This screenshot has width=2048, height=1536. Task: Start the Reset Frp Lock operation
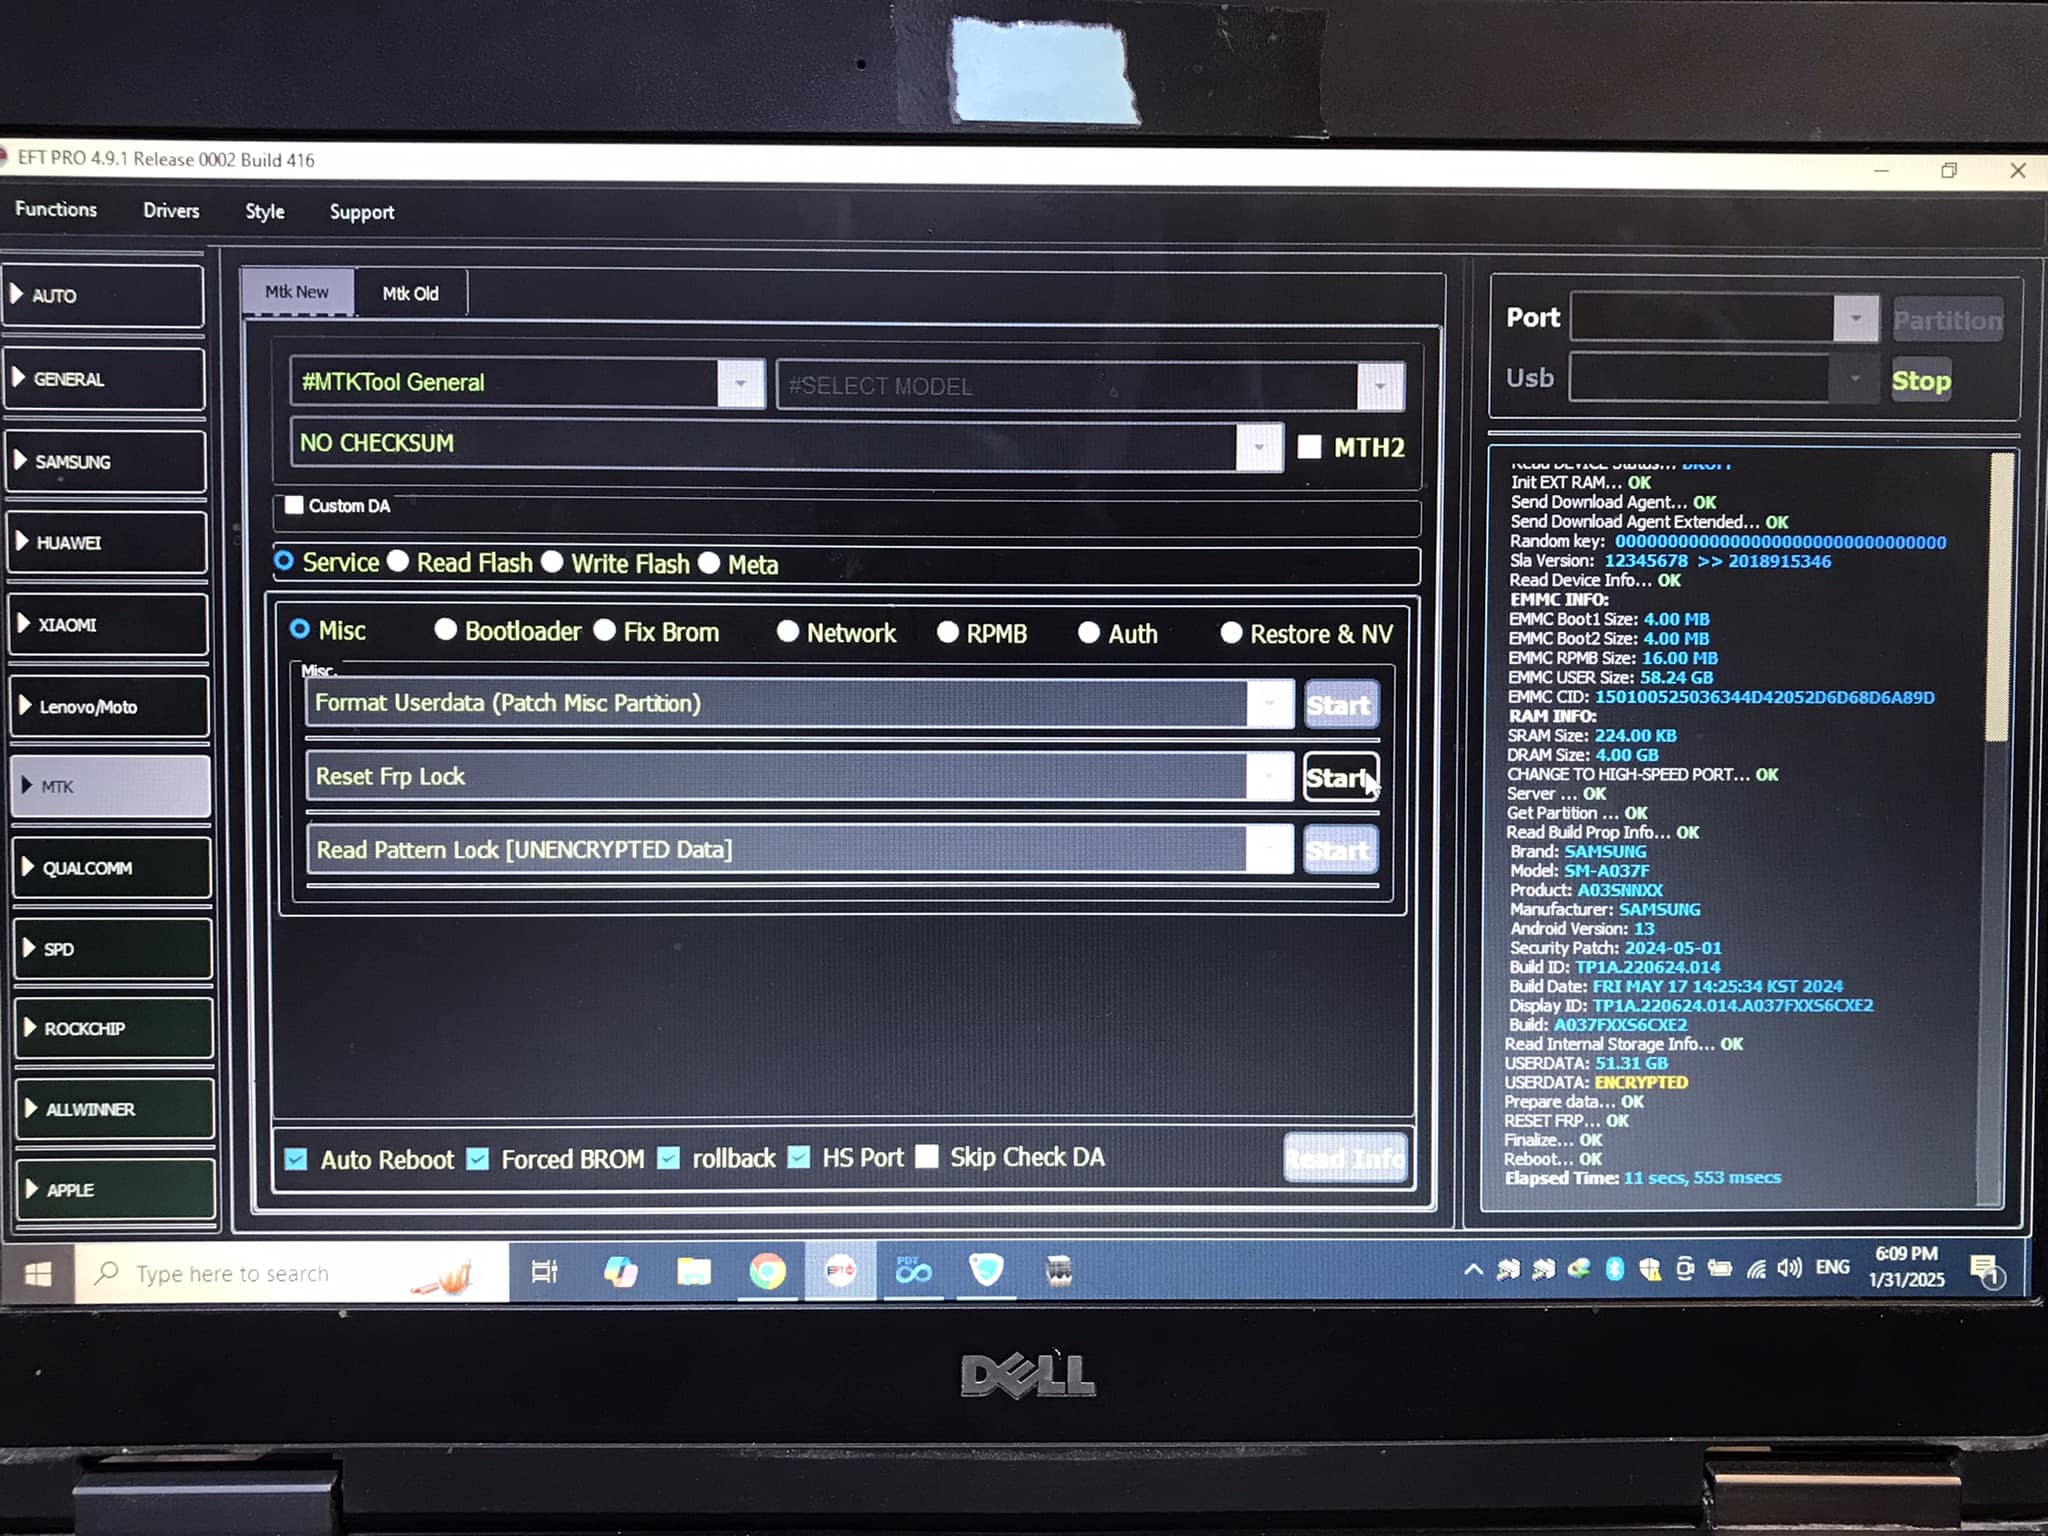[x=1340, y=777]
